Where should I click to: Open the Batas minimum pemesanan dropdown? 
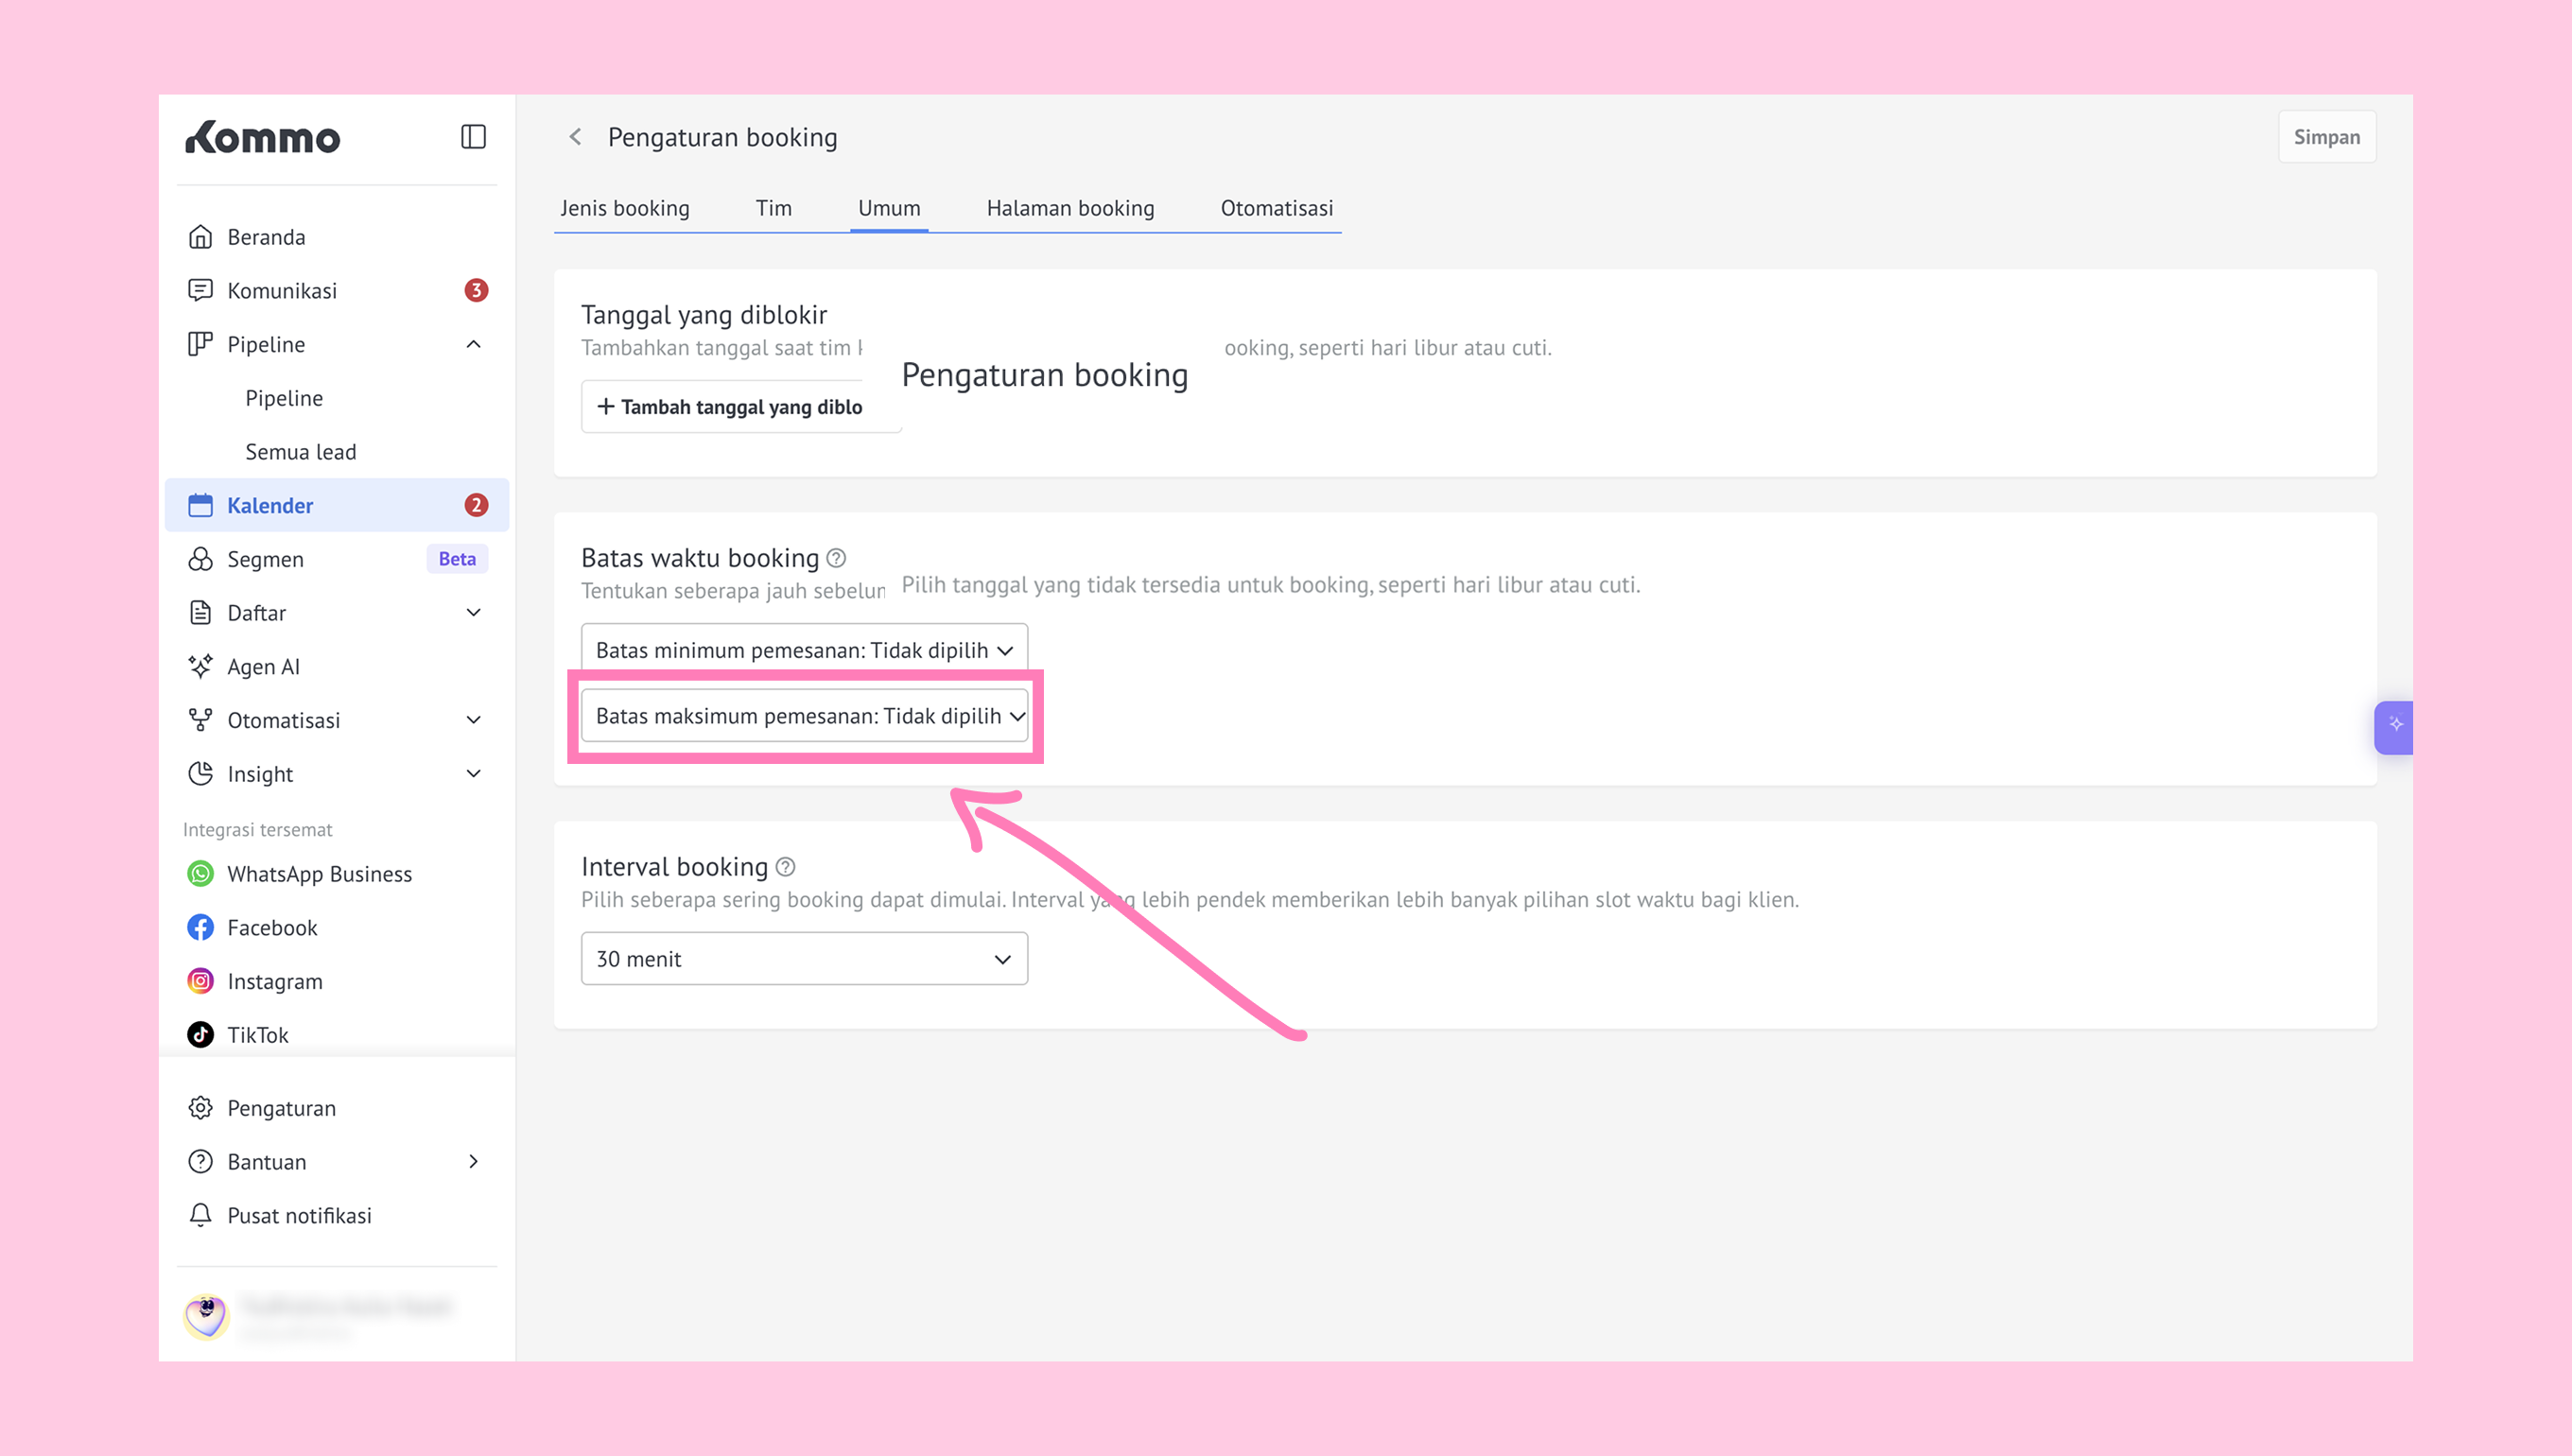point(804,651)
